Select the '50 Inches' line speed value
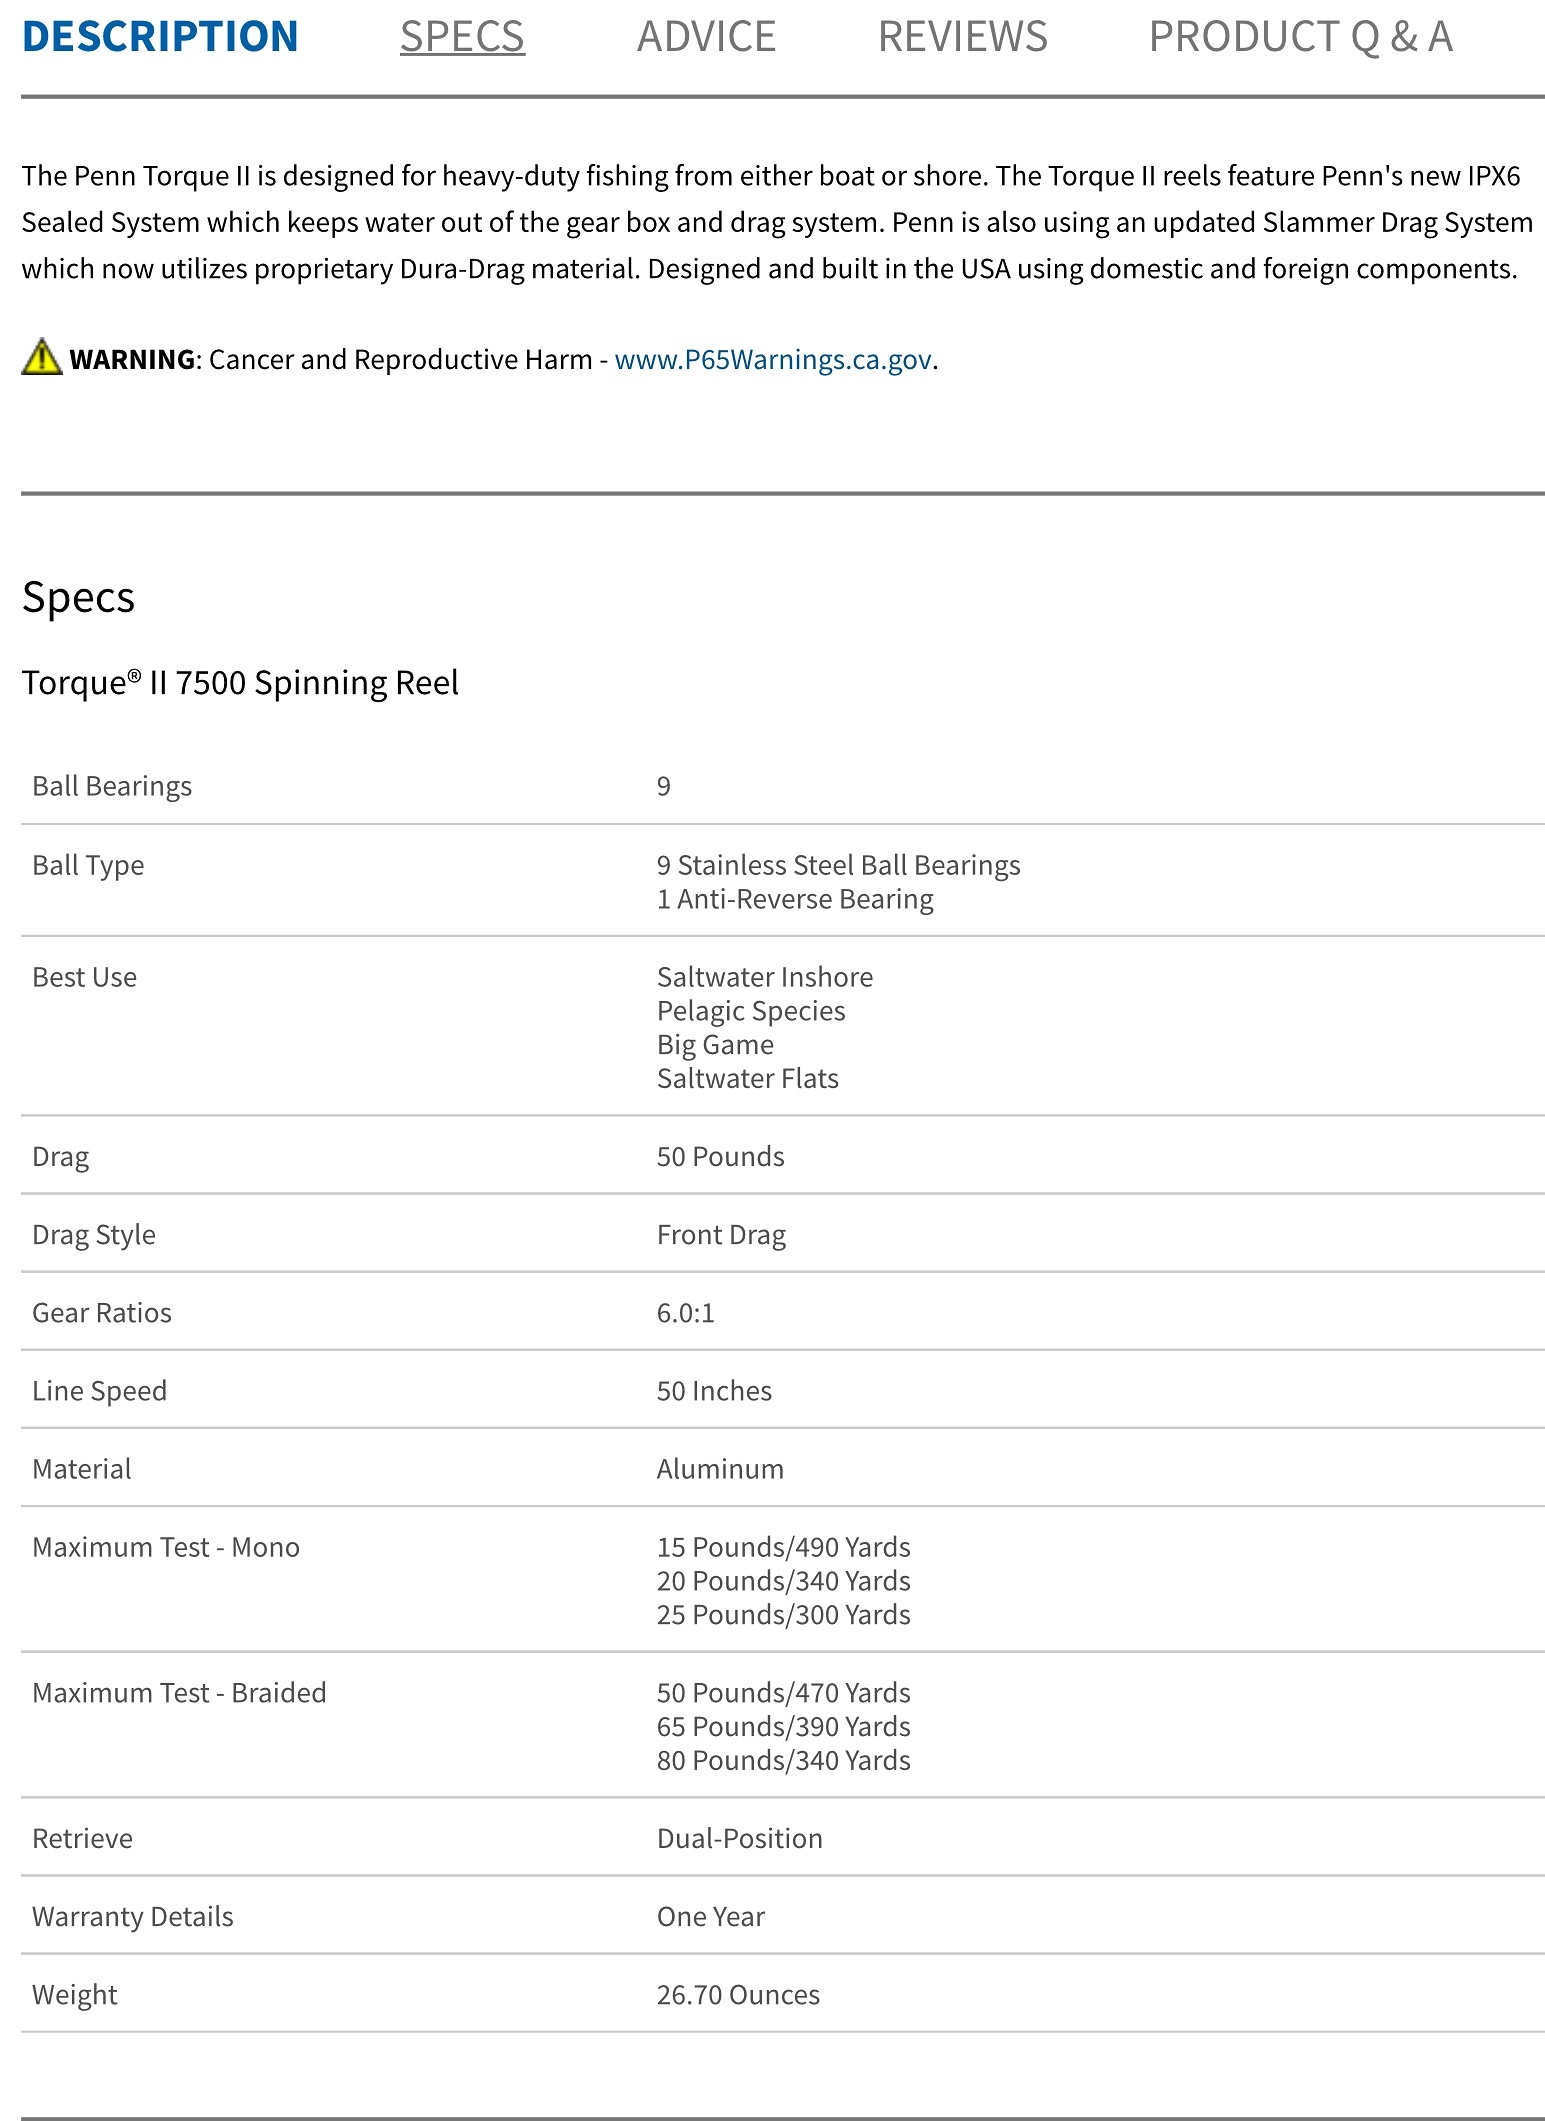Viewport: 1545px width, 2121px height. pos(714,1391)
